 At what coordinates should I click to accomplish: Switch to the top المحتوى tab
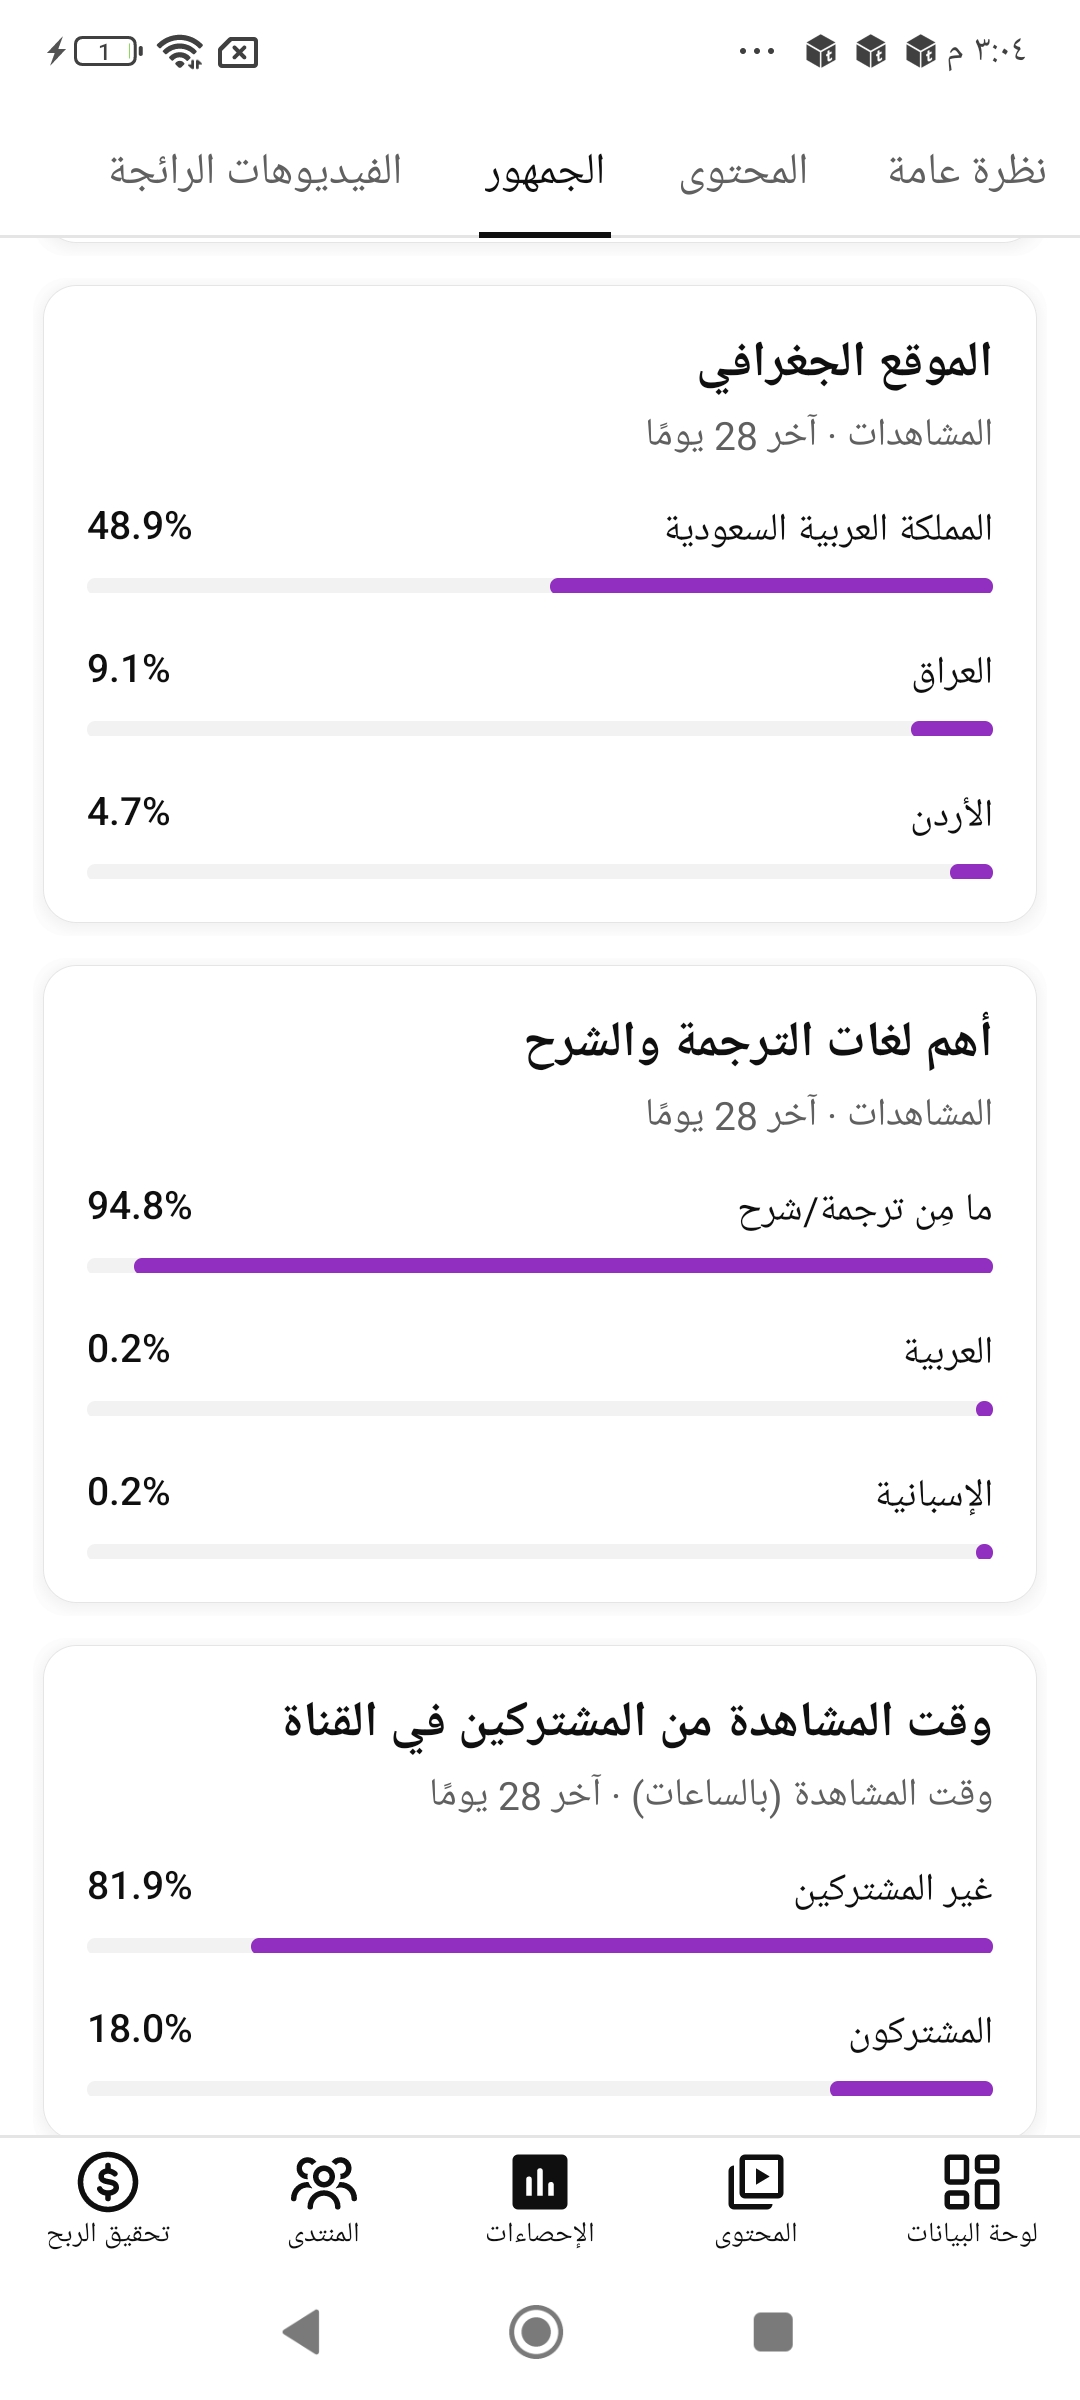tap(743, 171)
